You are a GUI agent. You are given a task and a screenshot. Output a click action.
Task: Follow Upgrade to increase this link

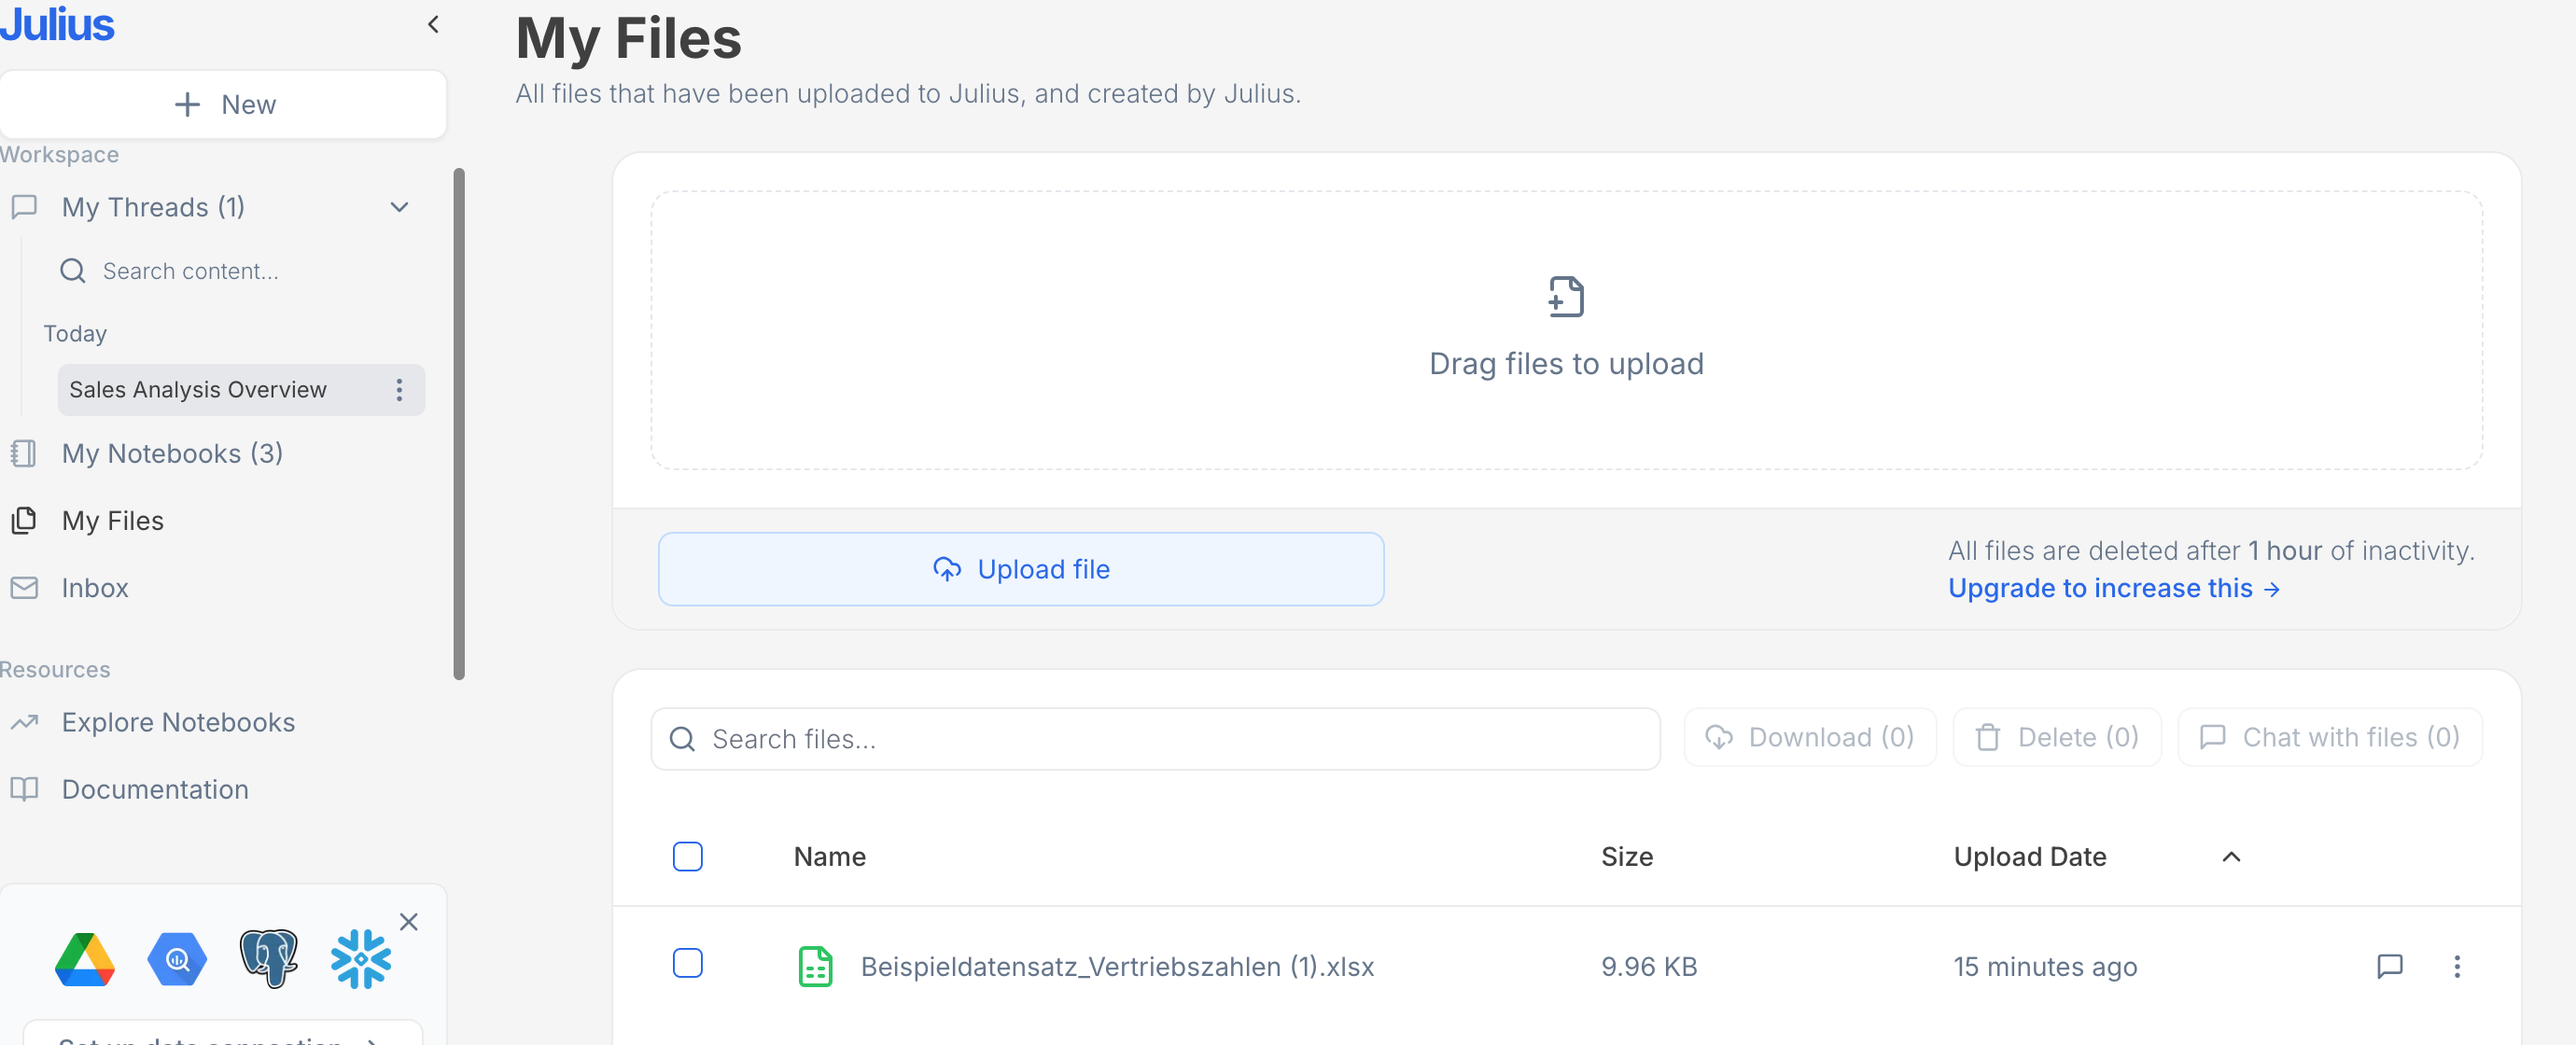pos(2113,588)
